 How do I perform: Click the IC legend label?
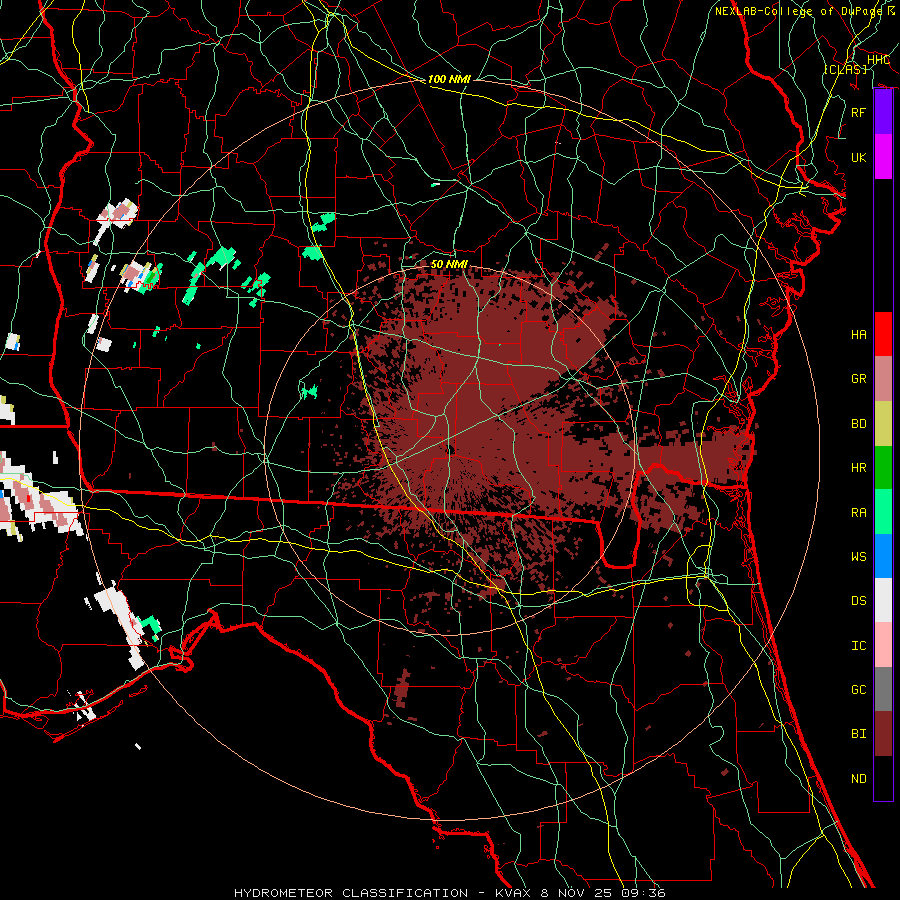pyautogui.click(x=859, y=646)
